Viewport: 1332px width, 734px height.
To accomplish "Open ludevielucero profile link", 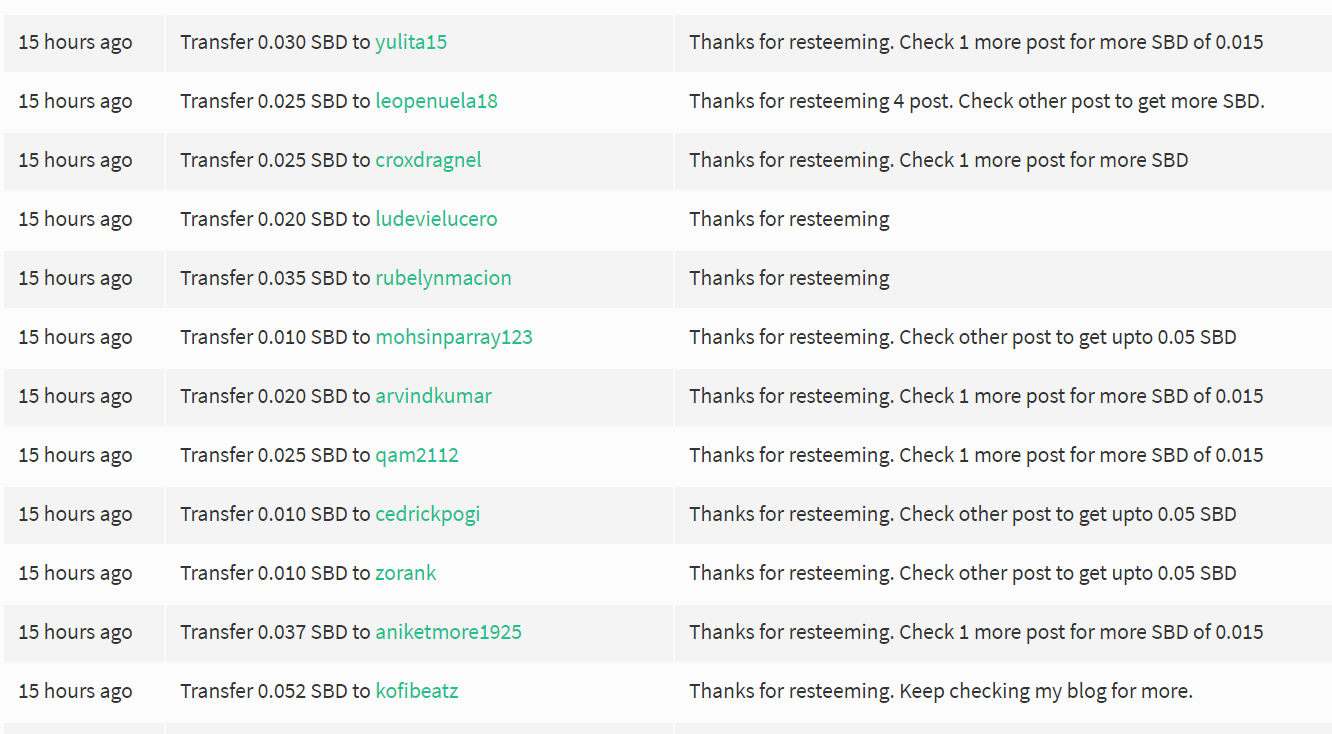I will click(436, 219).
